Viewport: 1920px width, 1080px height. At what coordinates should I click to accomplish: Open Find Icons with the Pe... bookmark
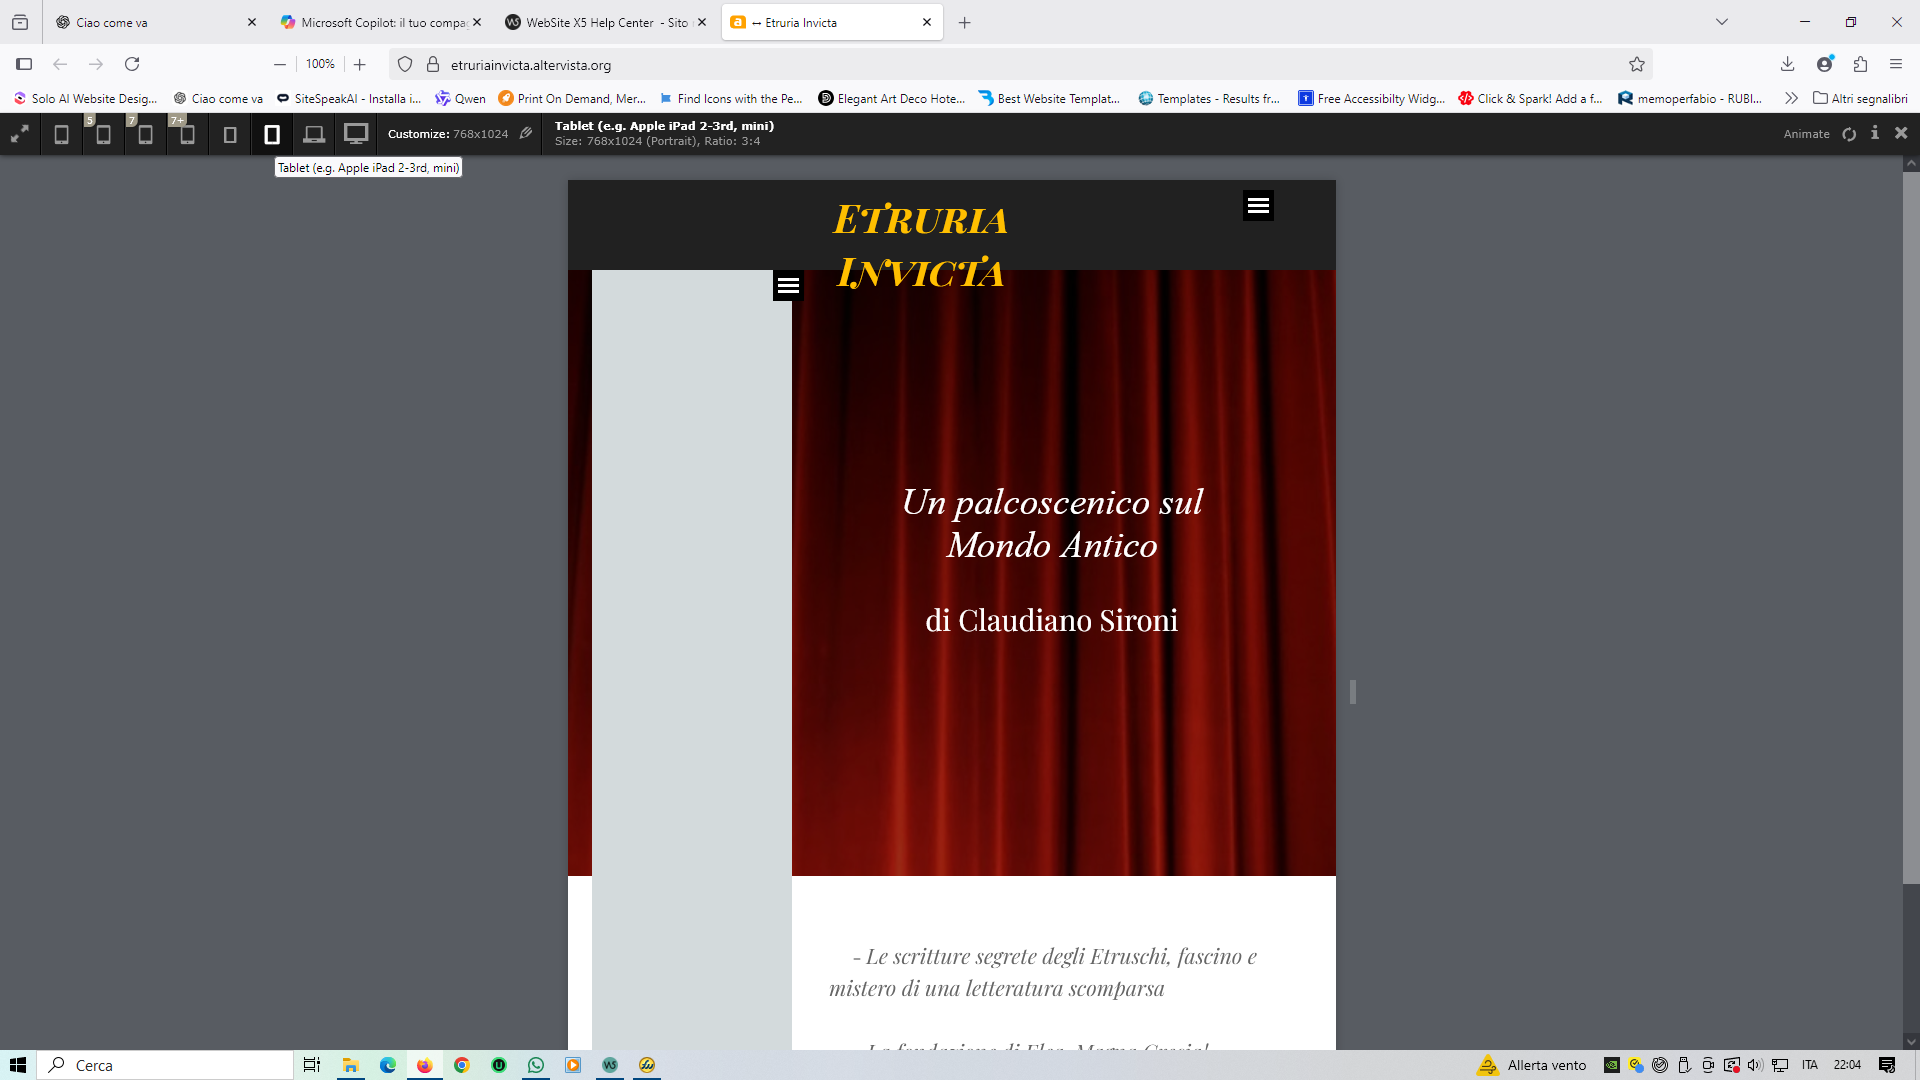pos(731,98)
